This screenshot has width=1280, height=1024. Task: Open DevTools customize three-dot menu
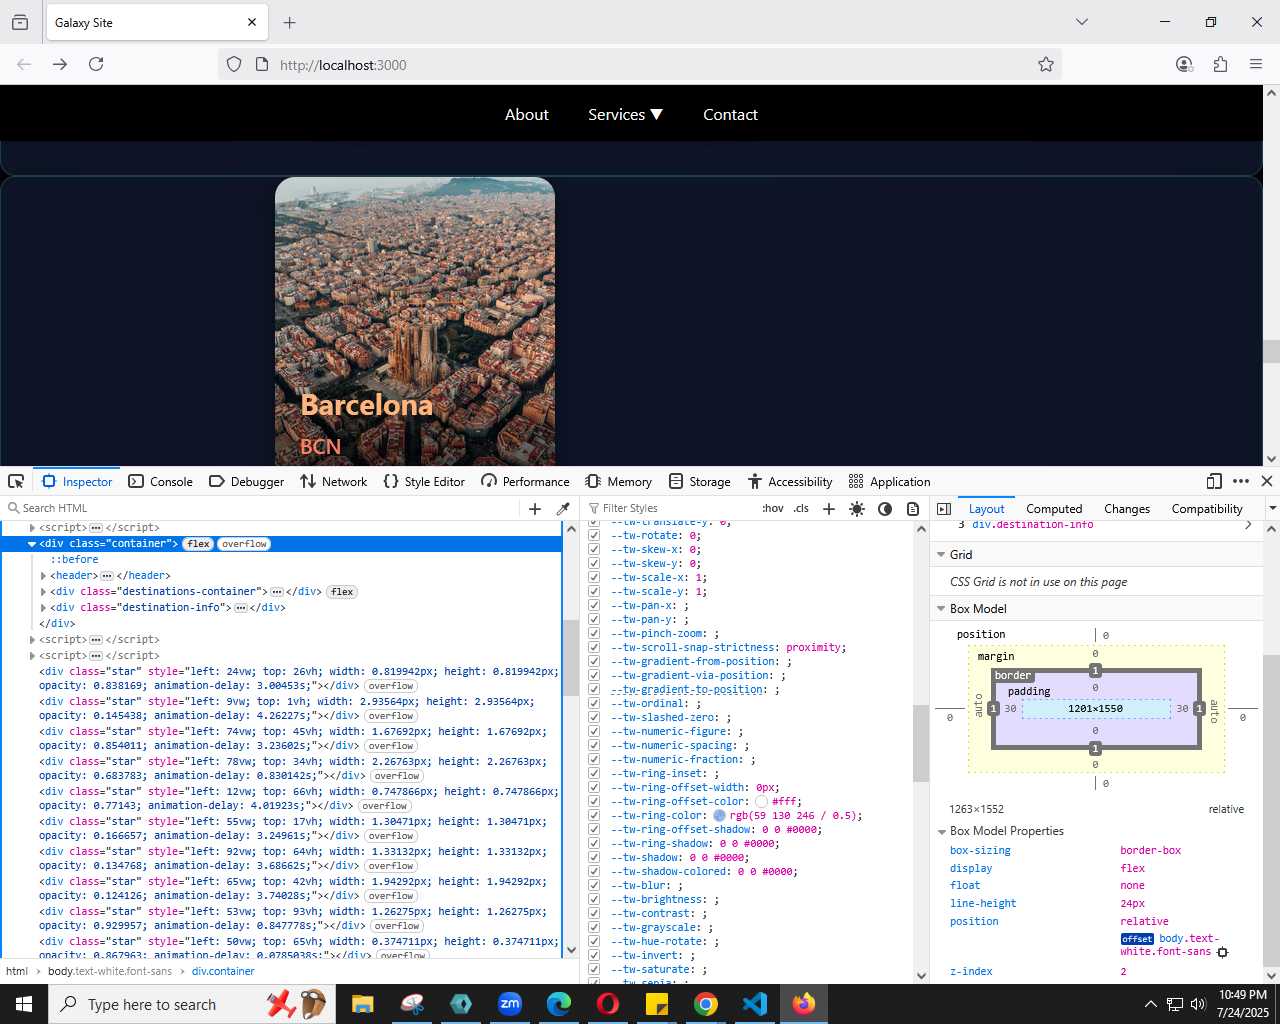click(x=1241, y=481)
